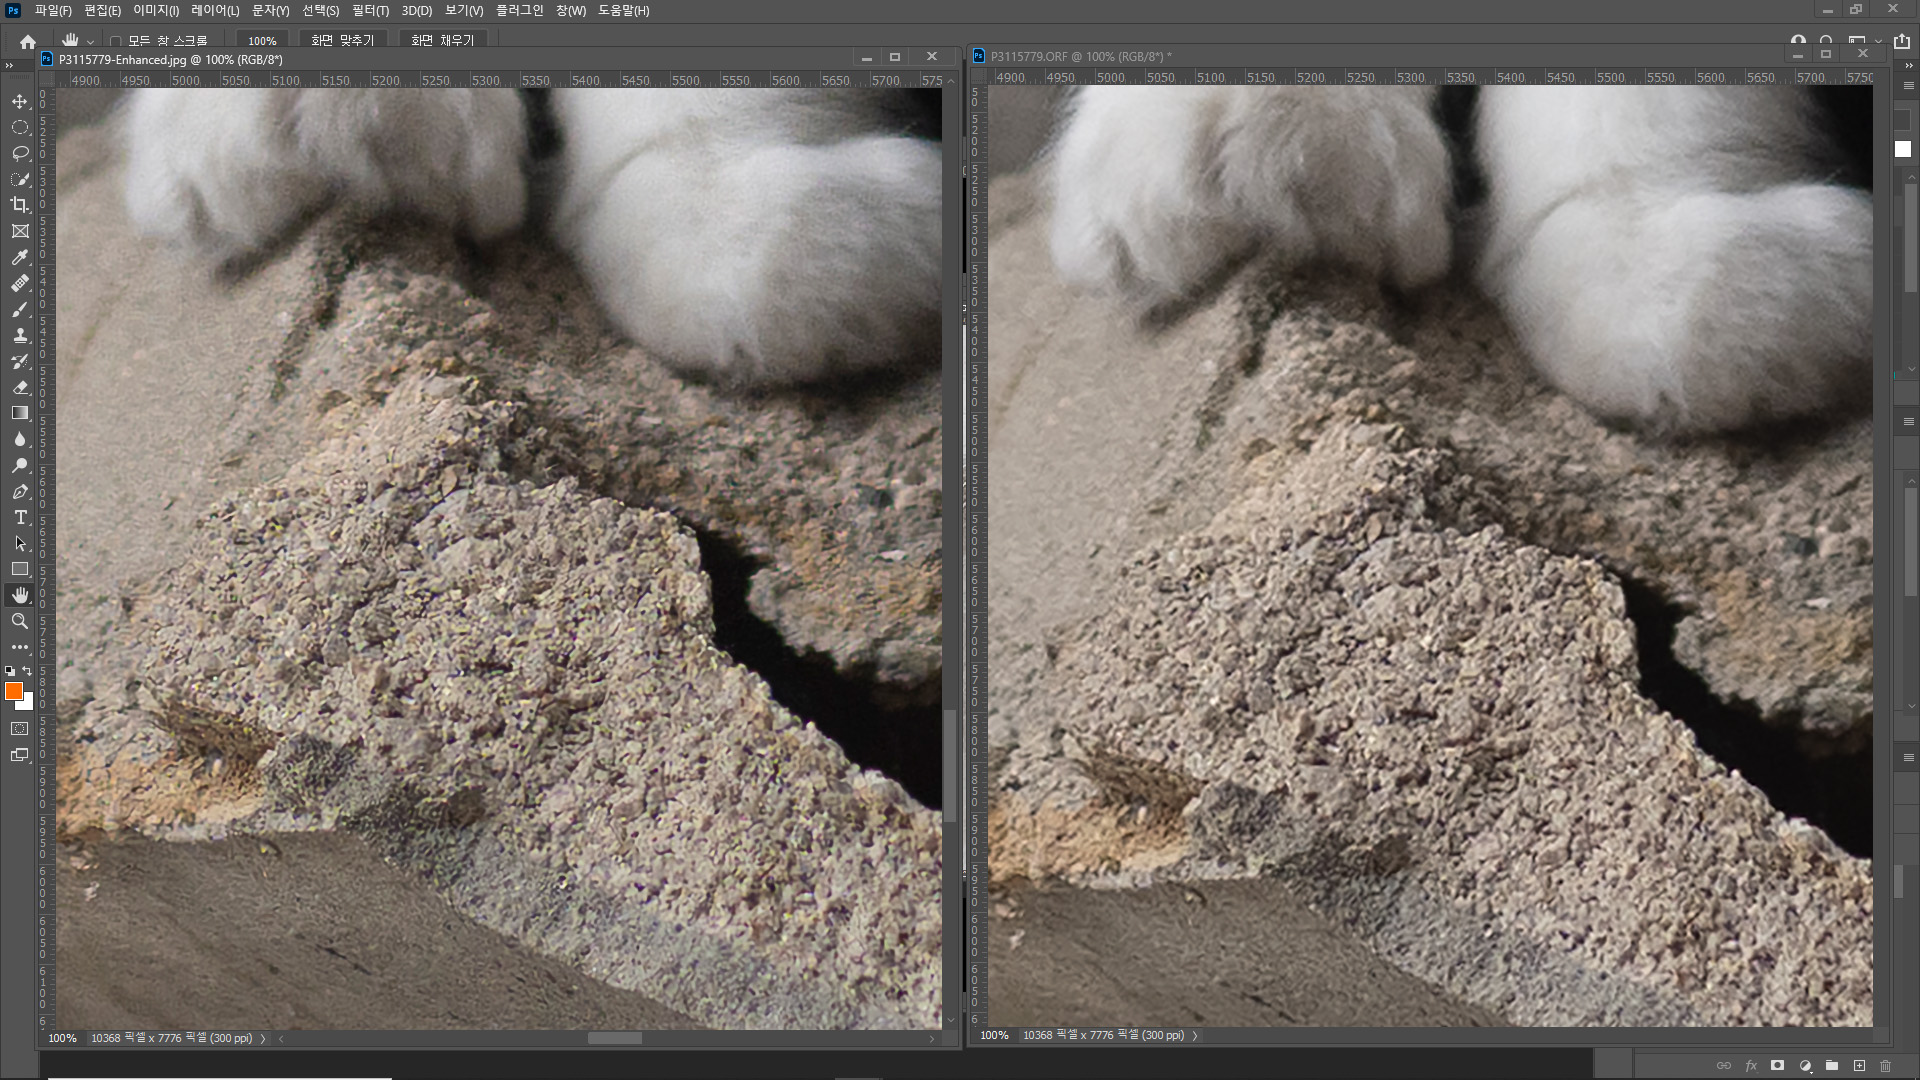Screen dimensions: 1920x1080
Task: Activate the Zoom tool in toolbar
Action: click(x=19, y=621)
